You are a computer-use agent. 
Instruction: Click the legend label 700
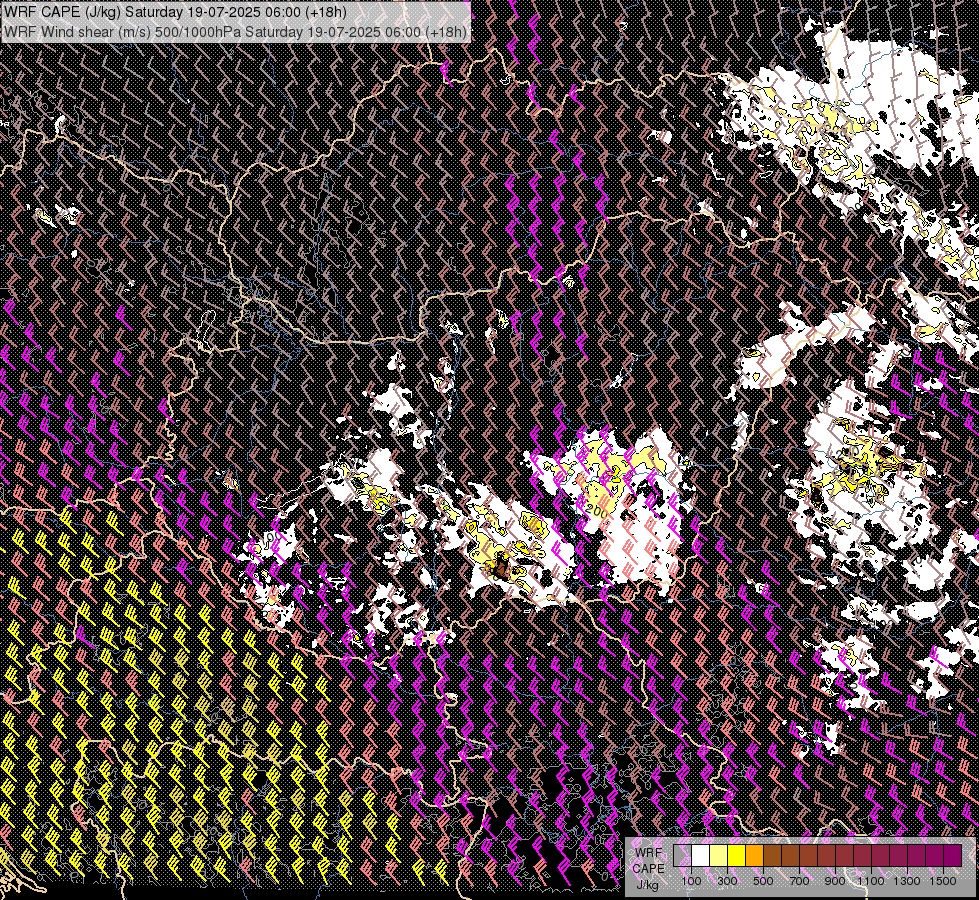(x=799, y=881)
